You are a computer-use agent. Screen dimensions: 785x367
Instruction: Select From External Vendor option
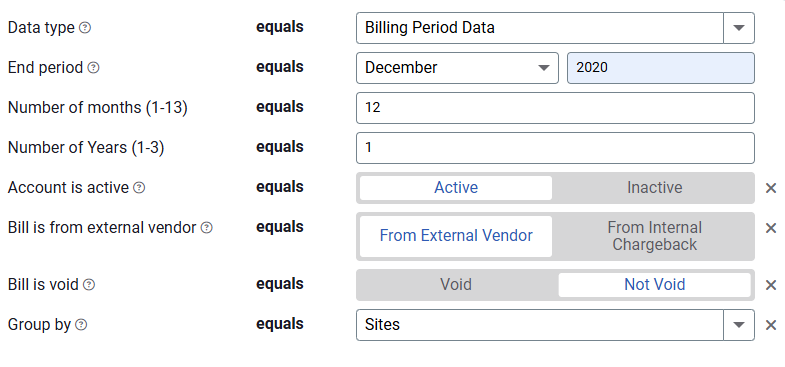(456, 236)
